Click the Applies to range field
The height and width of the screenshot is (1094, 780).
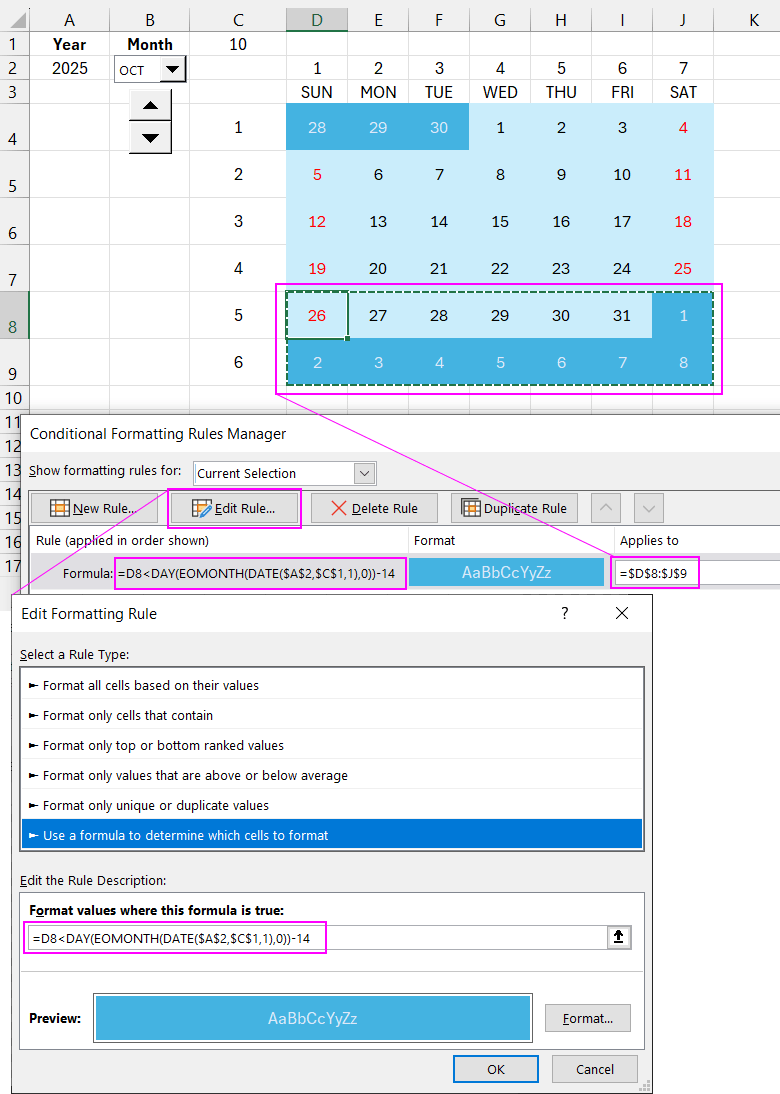pos(698,573)
